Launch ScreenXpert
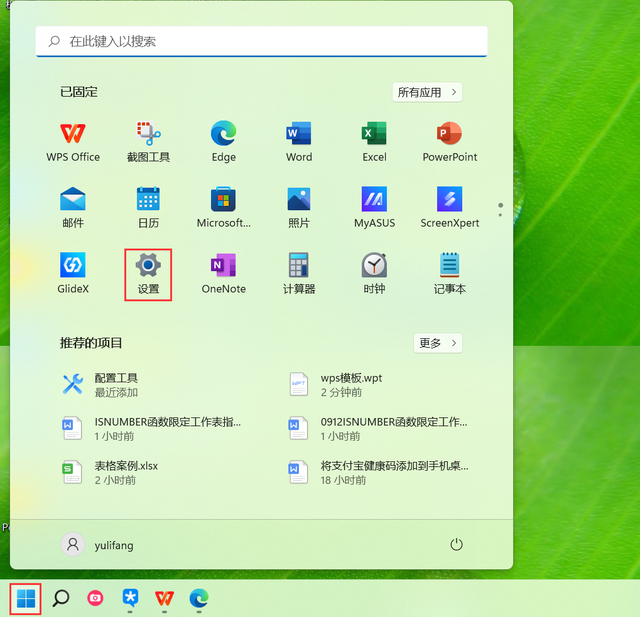Viewport: 640px width, 617px height. (449, 208)
